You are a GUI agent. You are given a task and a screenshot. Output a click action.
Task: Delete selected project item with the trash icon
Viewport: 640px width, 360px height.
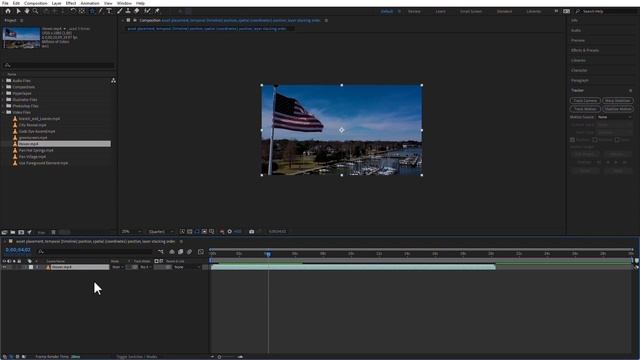point(53,232)
